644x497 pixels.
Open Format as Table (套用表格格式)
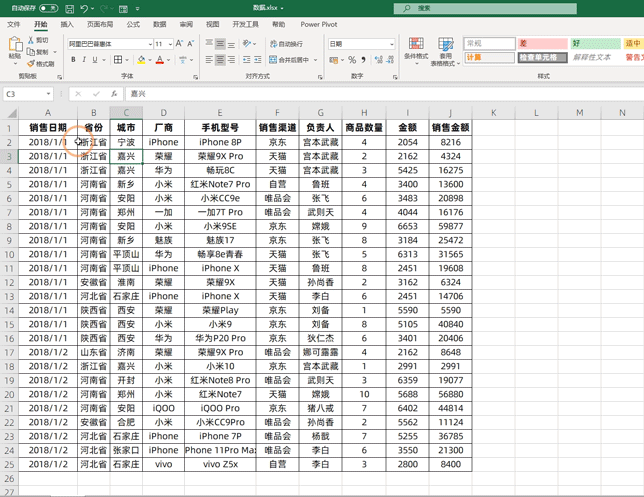(446, 51)
